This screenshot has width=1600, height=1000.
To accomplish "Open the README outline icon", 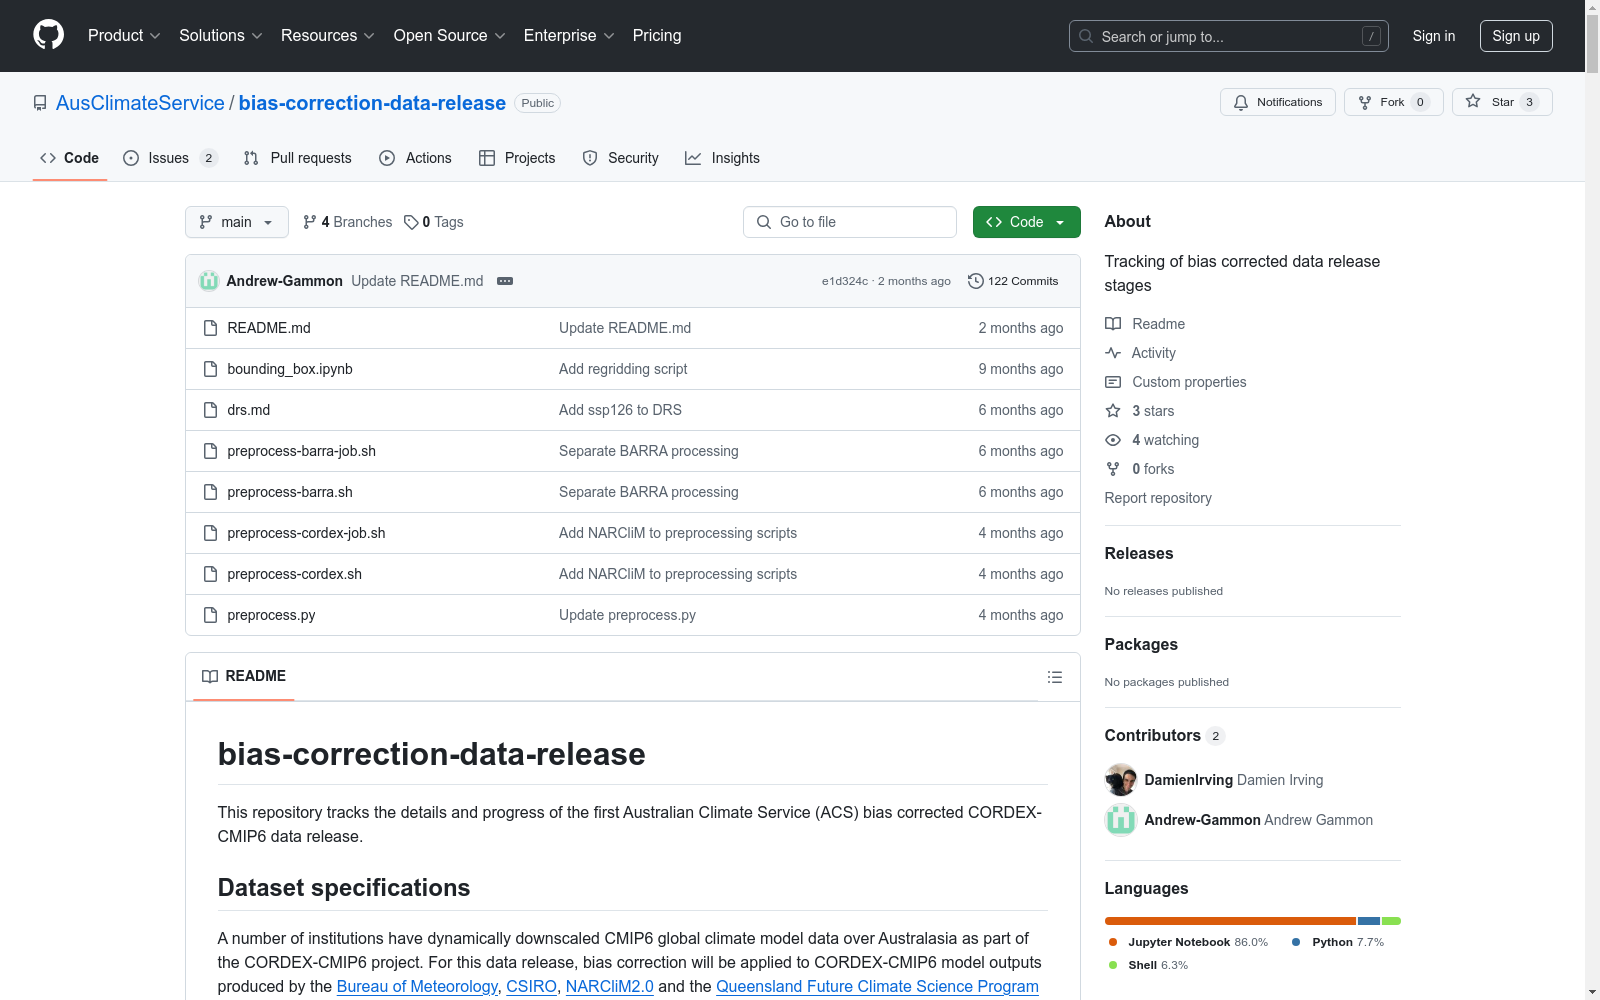I will tap(1054, 677).
